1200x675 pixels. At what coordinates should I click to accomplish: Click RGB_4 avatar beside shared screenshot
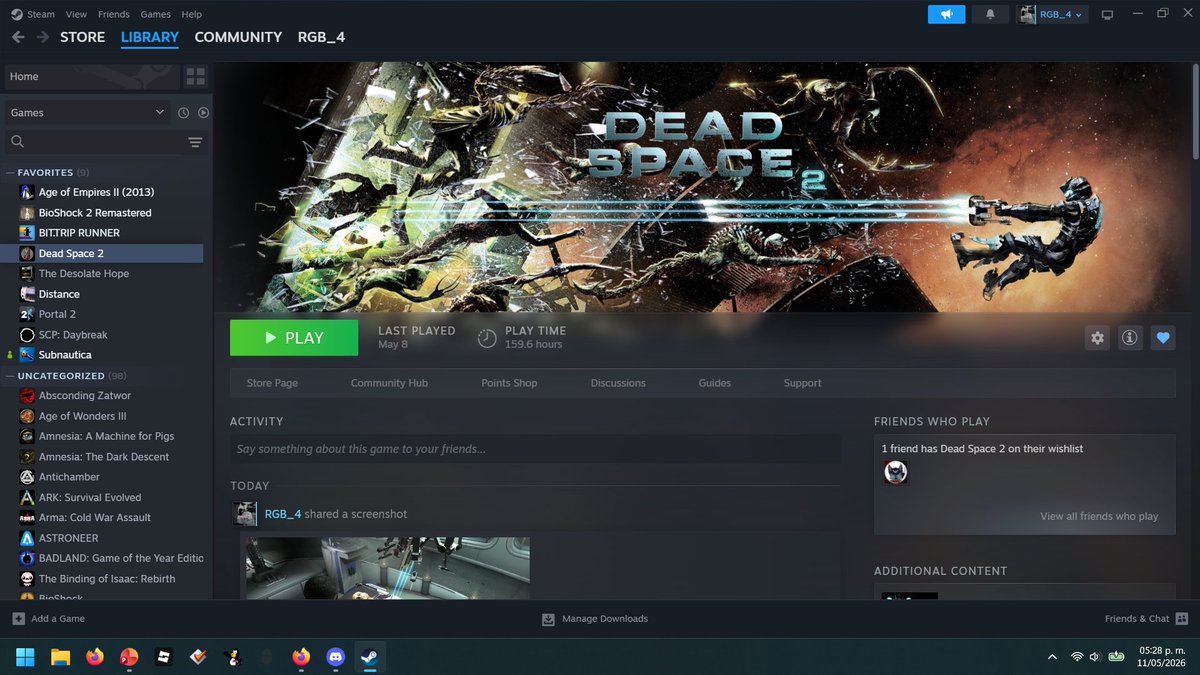click(x=245, y=514)
